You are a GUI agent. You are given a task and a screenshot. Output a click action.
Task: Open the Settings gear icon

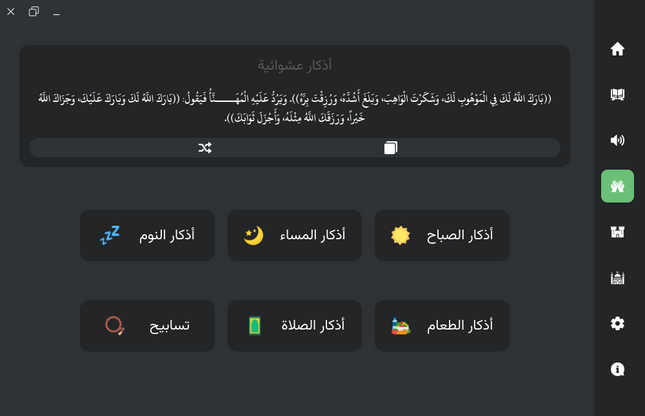pos(617,323)
